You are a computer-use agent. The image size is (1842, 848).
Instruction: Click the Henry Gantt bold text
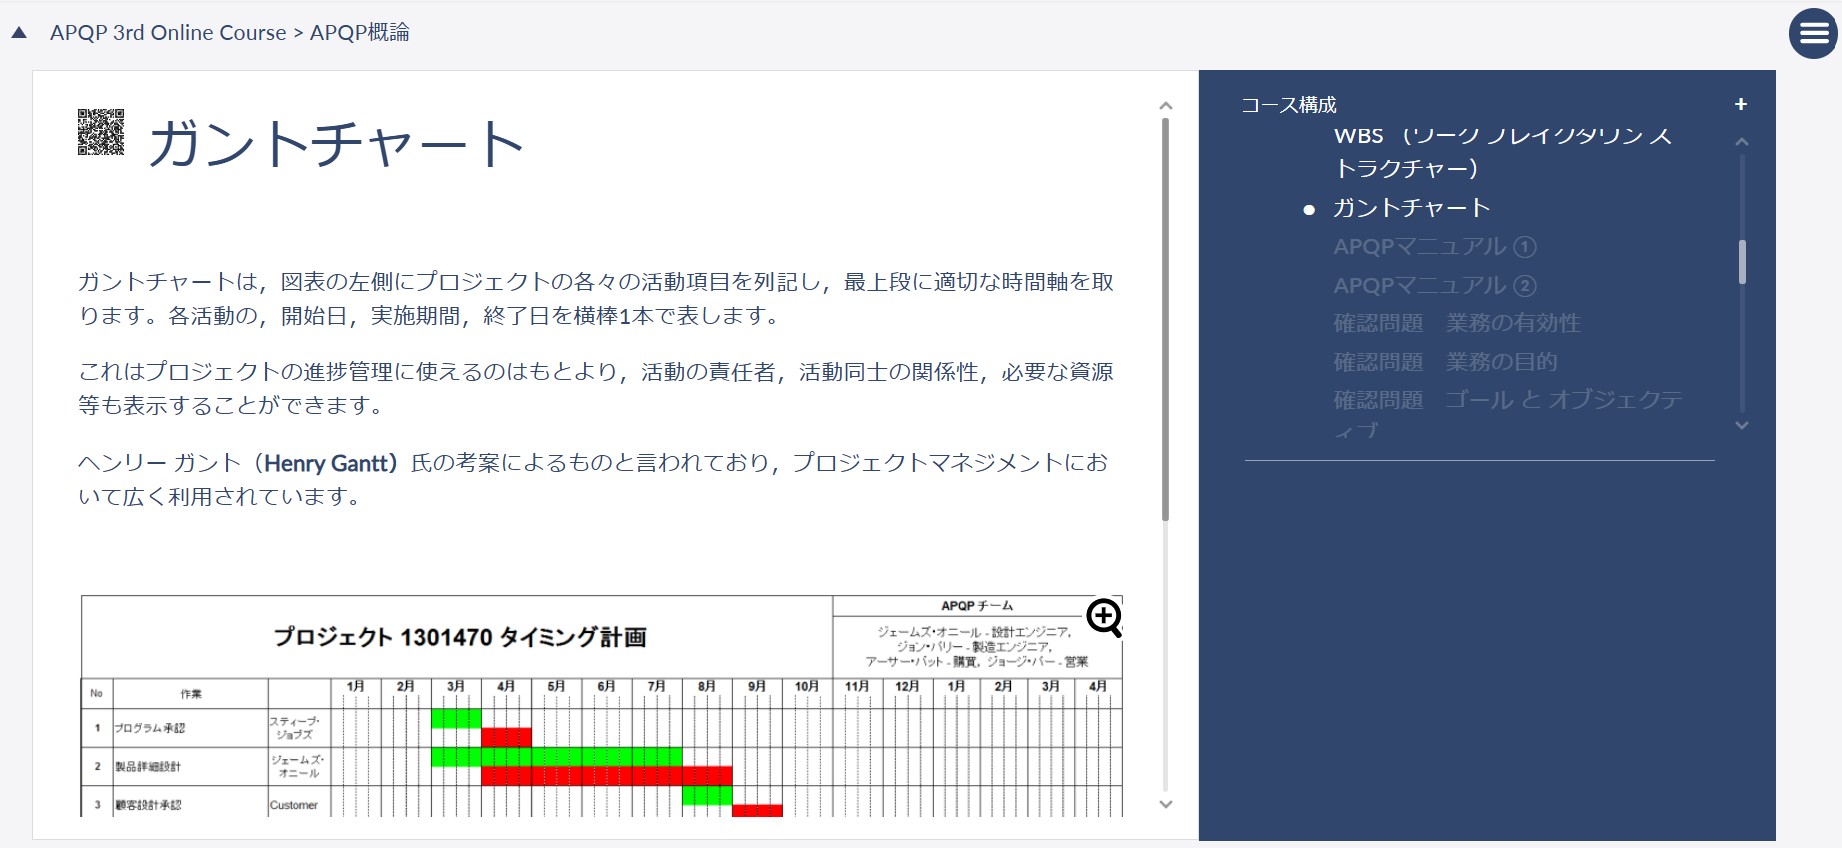[325, 463]
